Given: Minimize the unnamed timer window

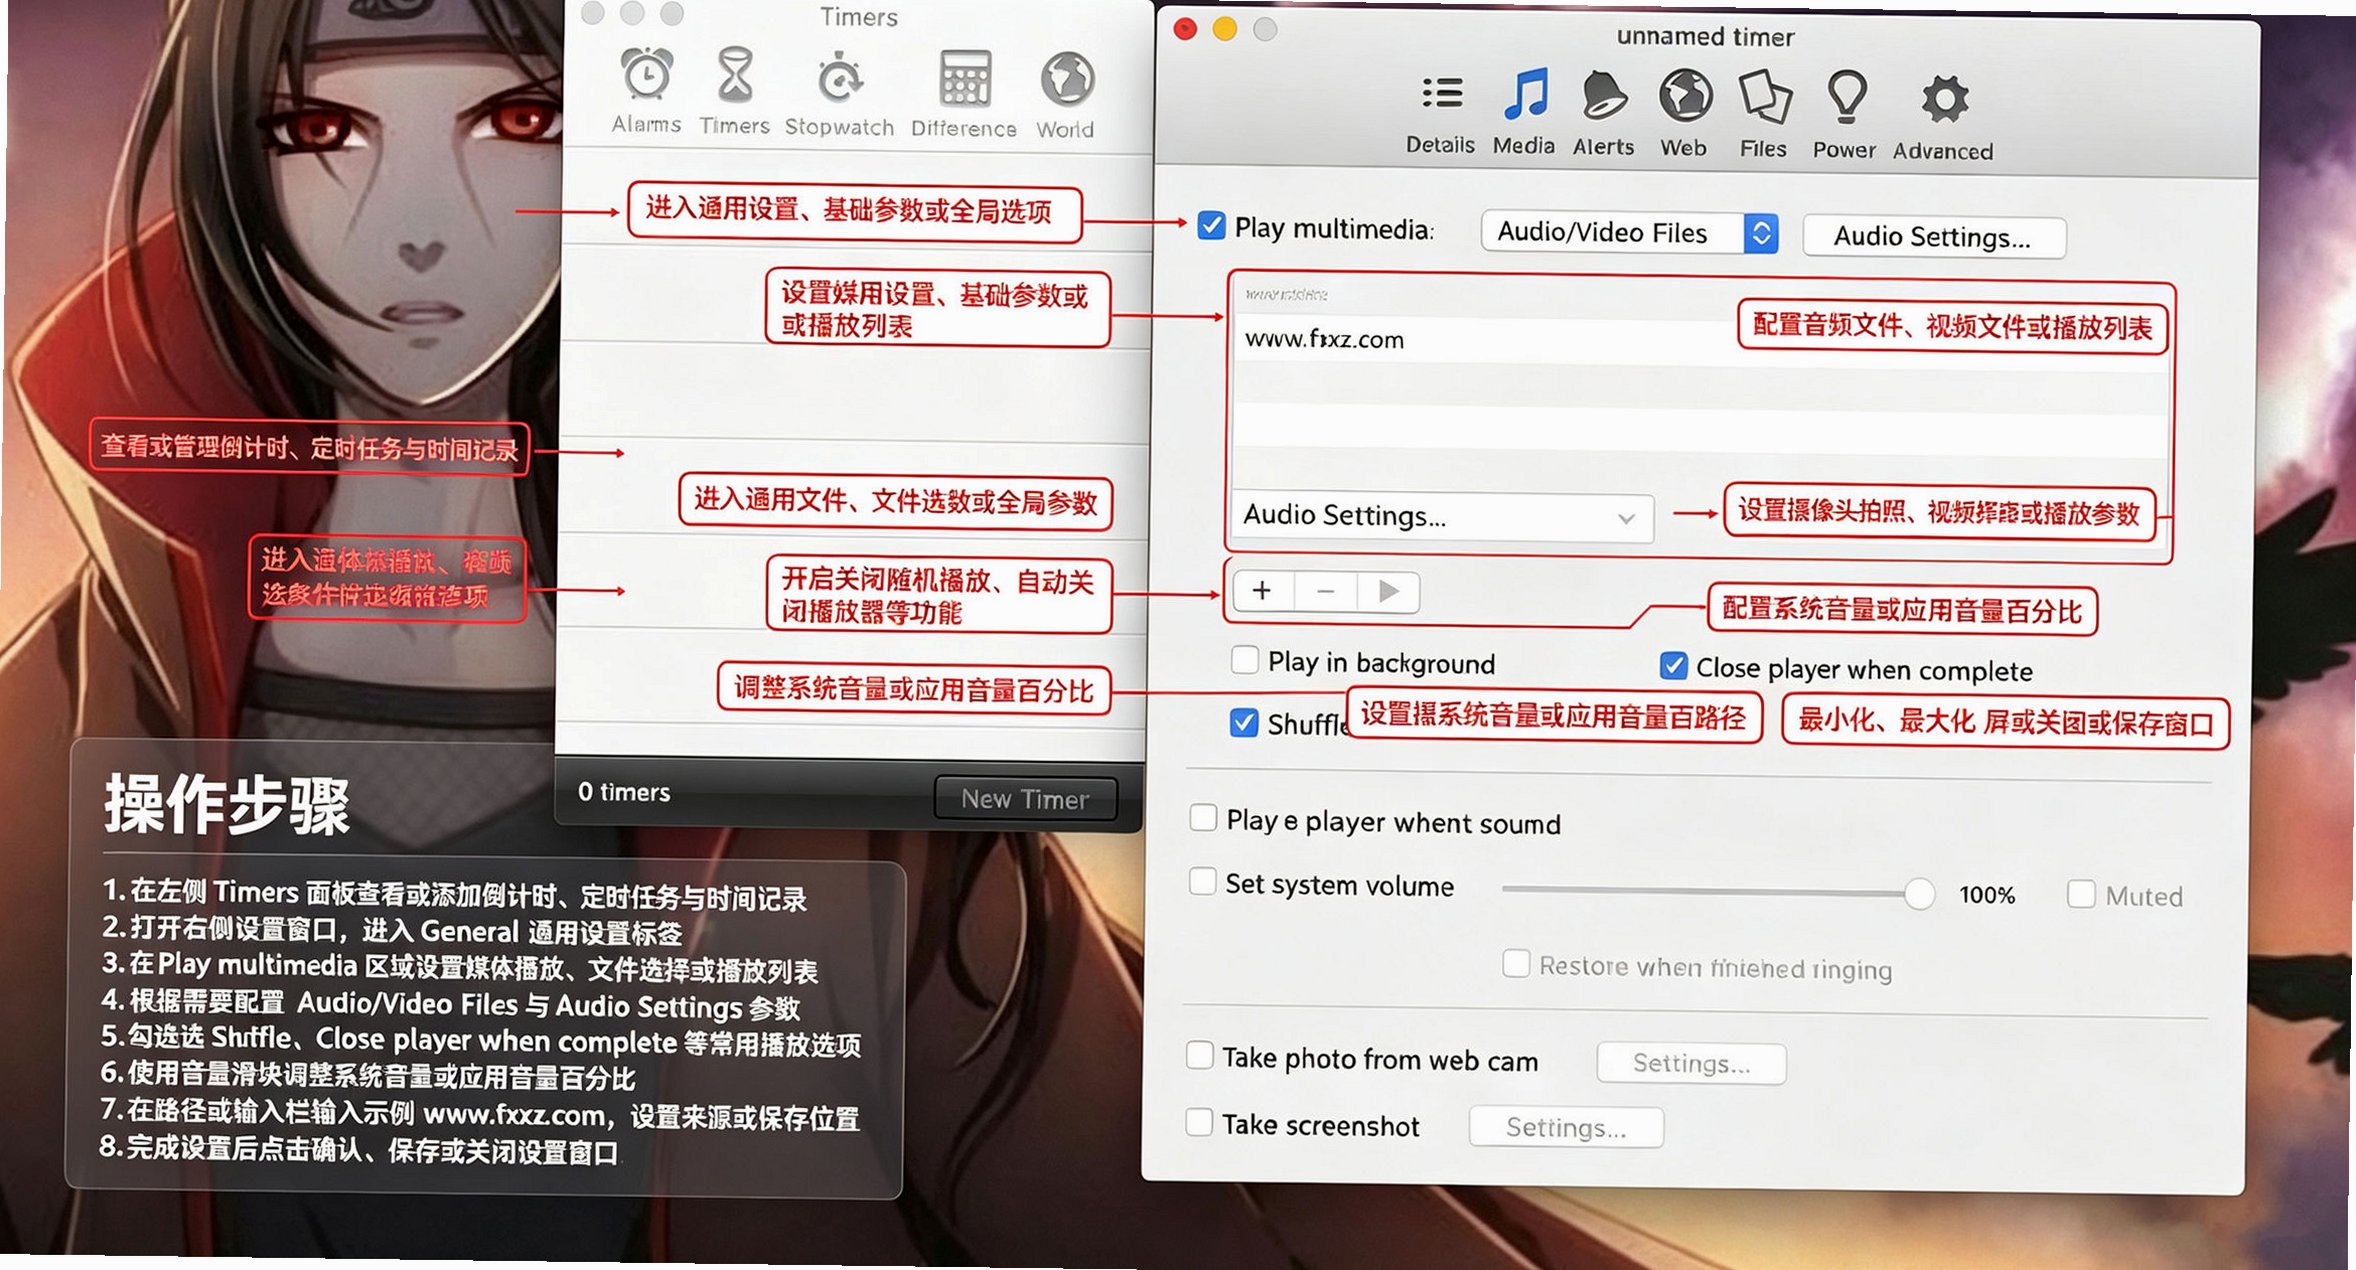Looking at the screenshot, I should click(x=1225, y=30).
